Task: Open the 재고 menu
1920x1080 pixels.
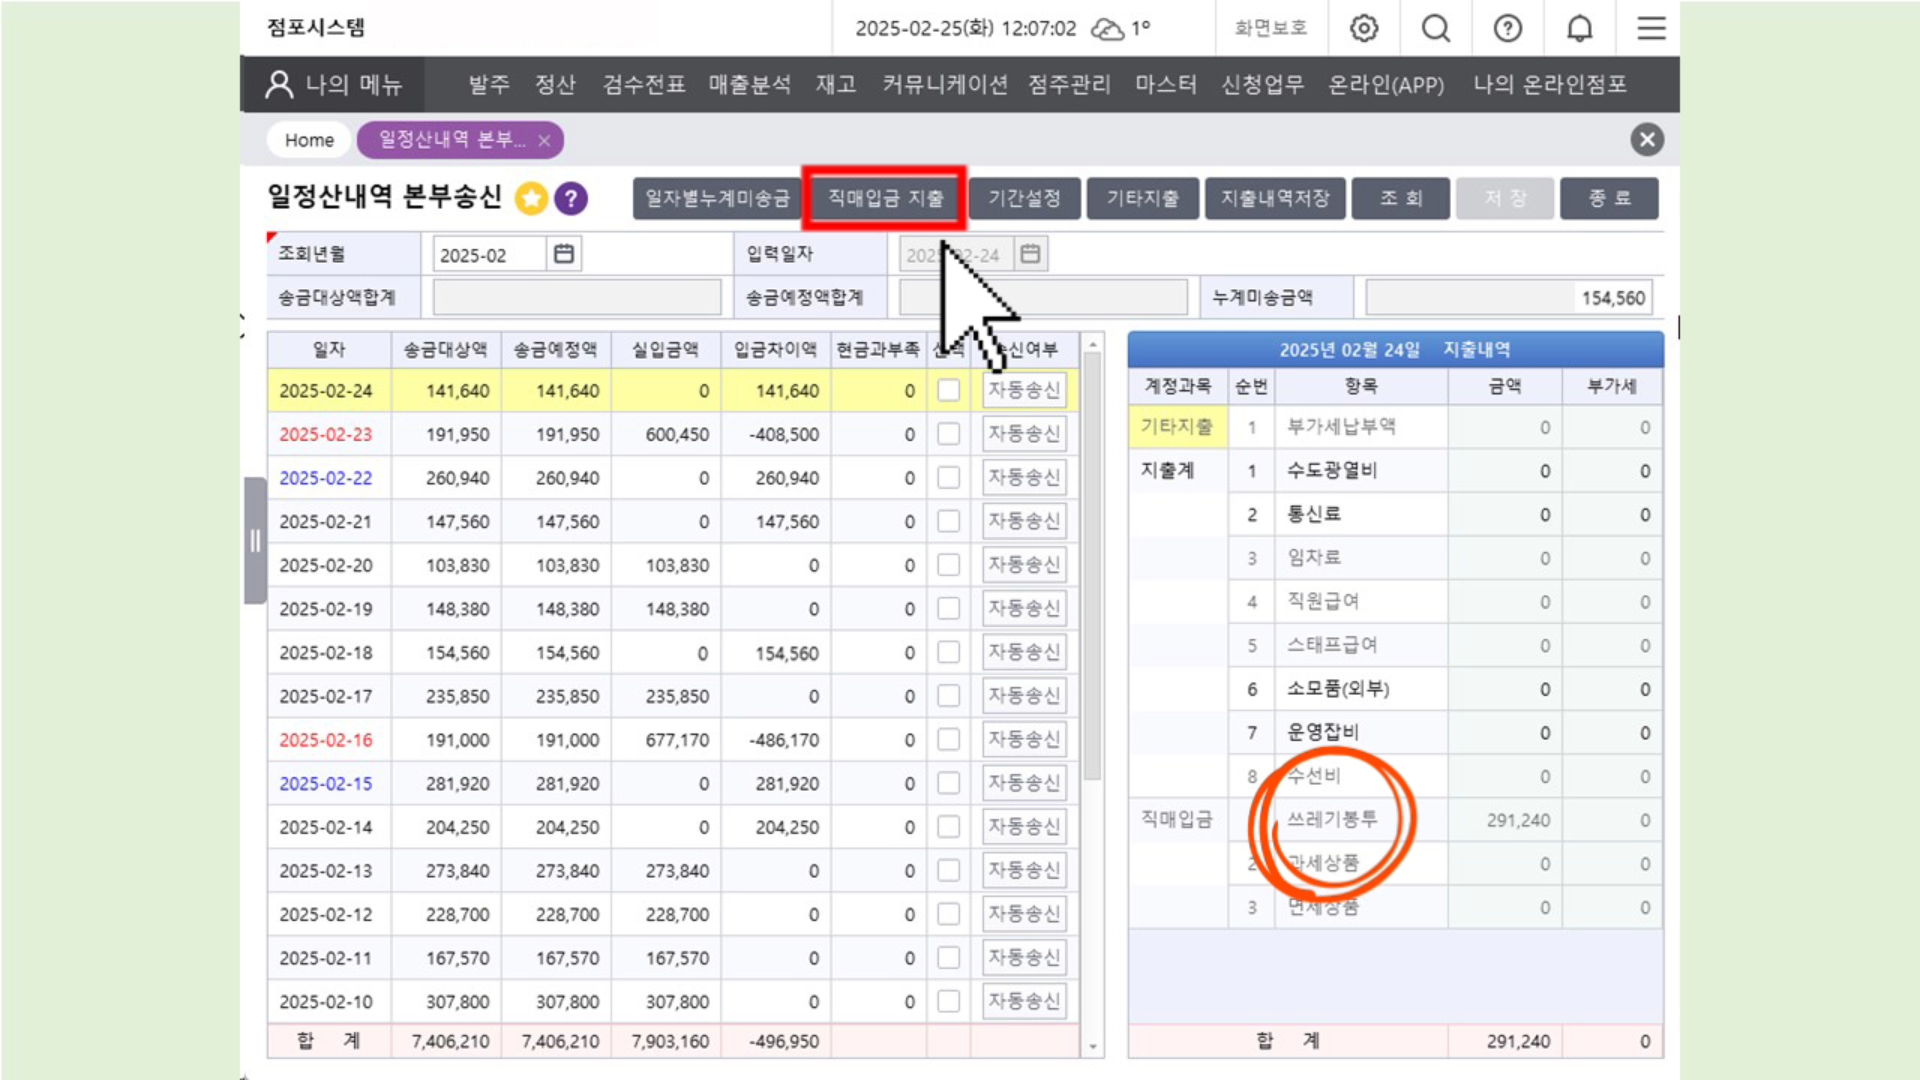Action: (x=835, y=85)
